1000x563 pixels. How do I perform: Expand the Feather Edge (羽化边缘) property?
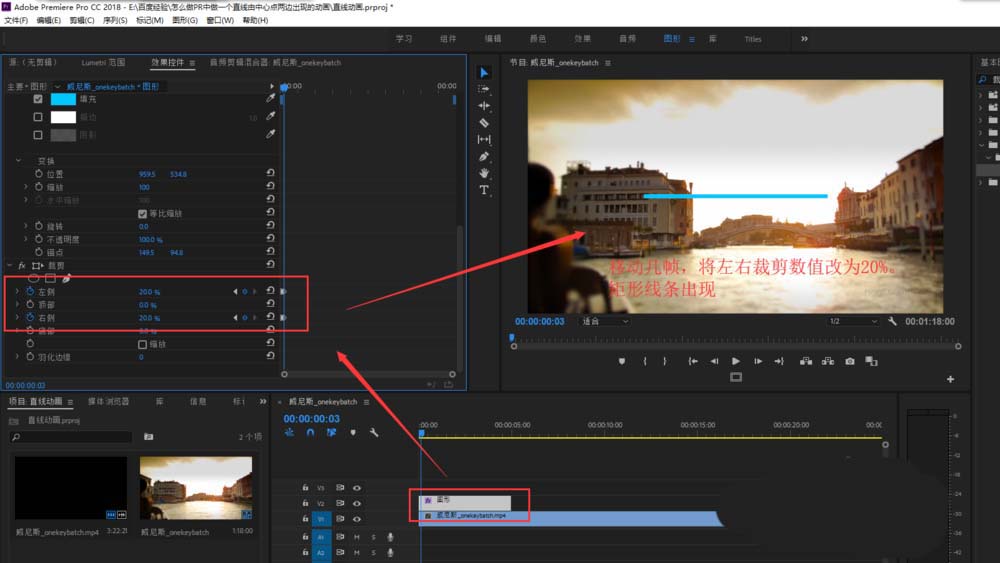(x=17, y=357)
